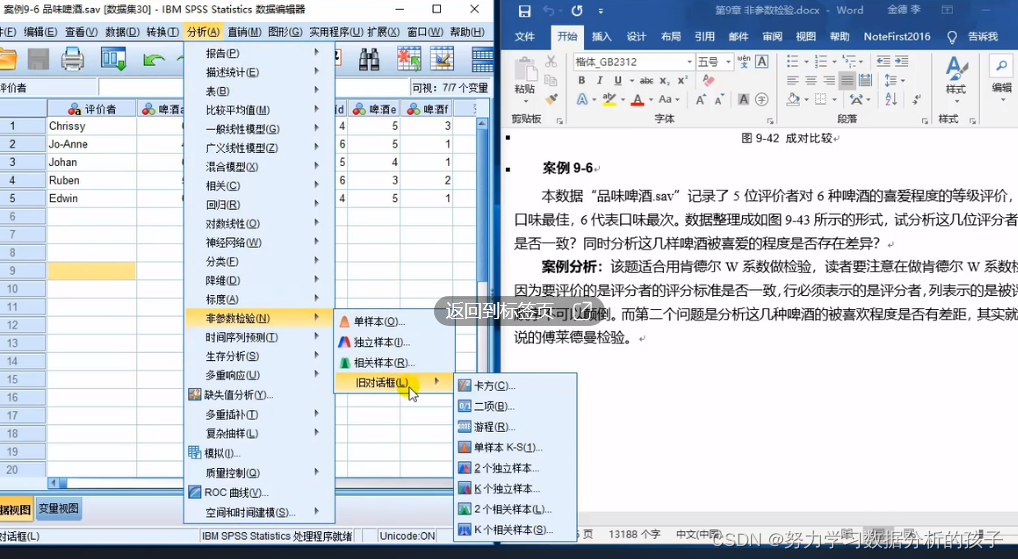Click the Word save icon in title bar

[525, 10]
